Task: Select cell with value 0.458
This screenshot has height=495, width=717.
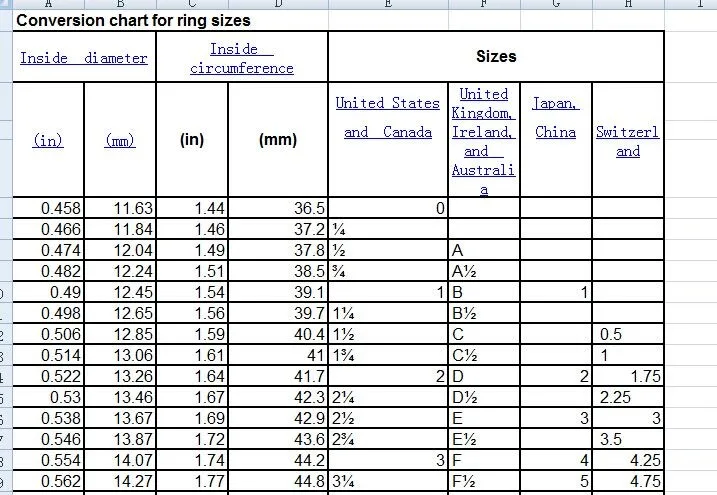Action: (48, 208)
